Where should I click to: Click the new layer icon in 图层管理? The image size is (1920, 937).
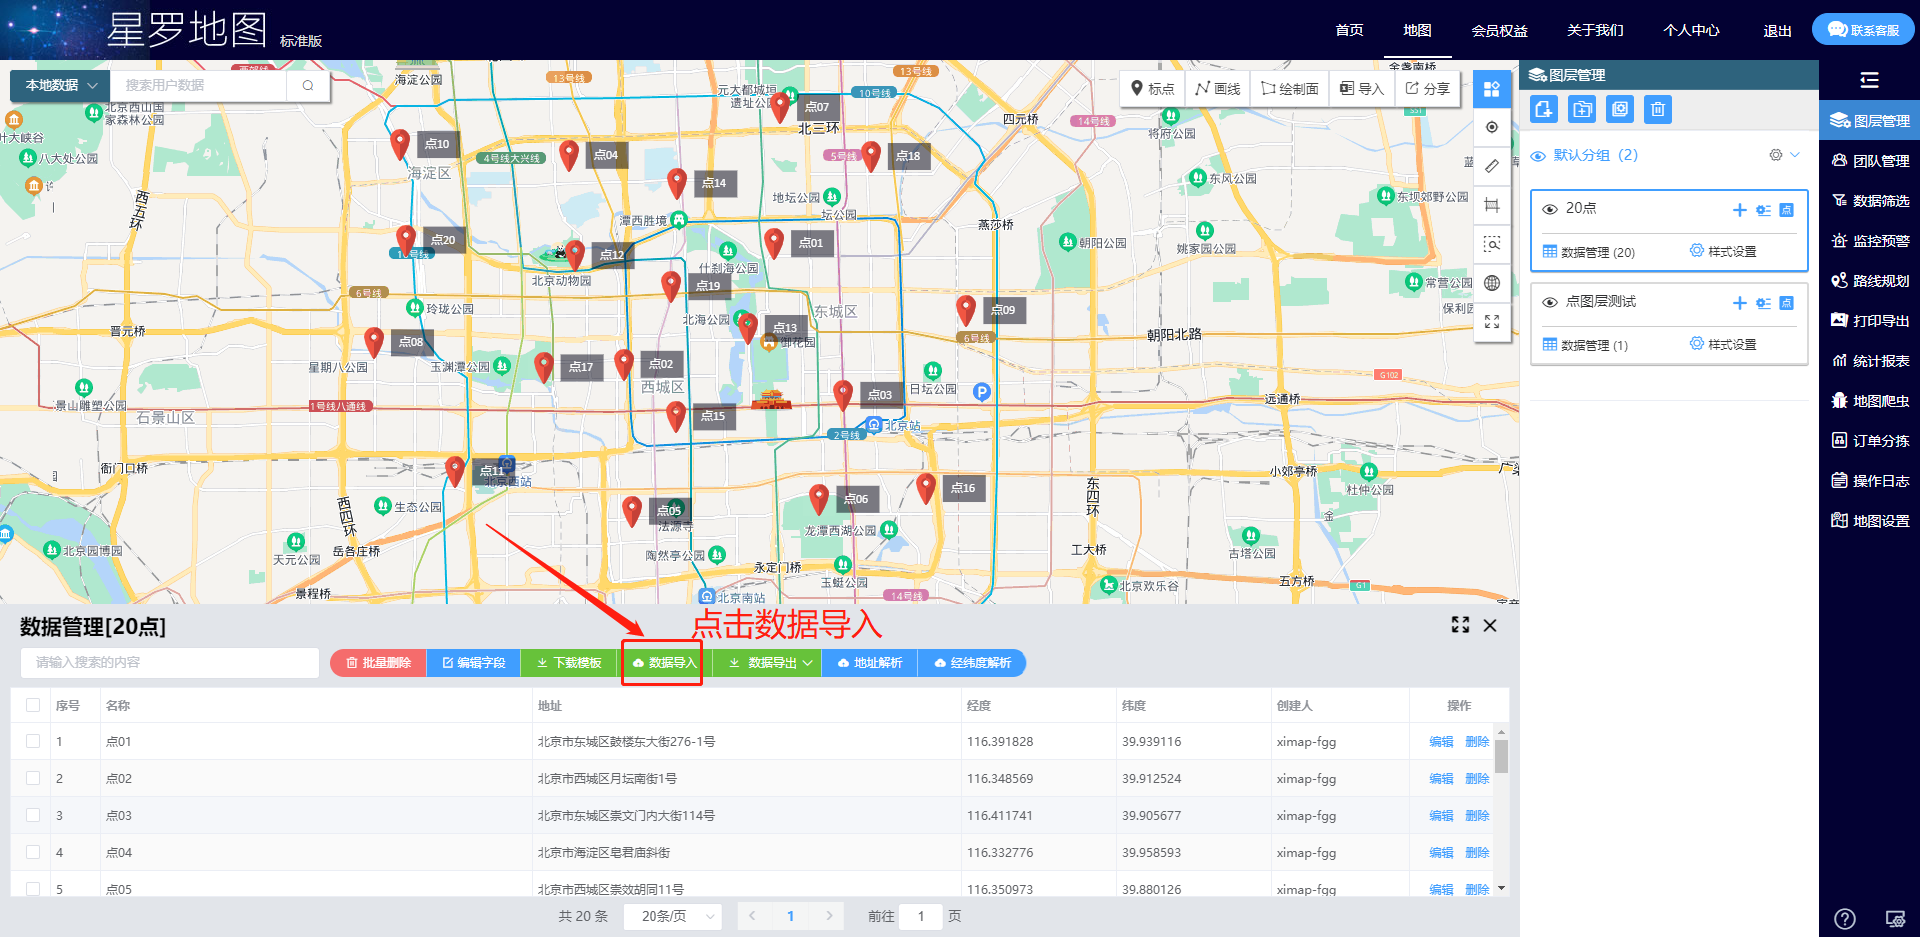1544,109
